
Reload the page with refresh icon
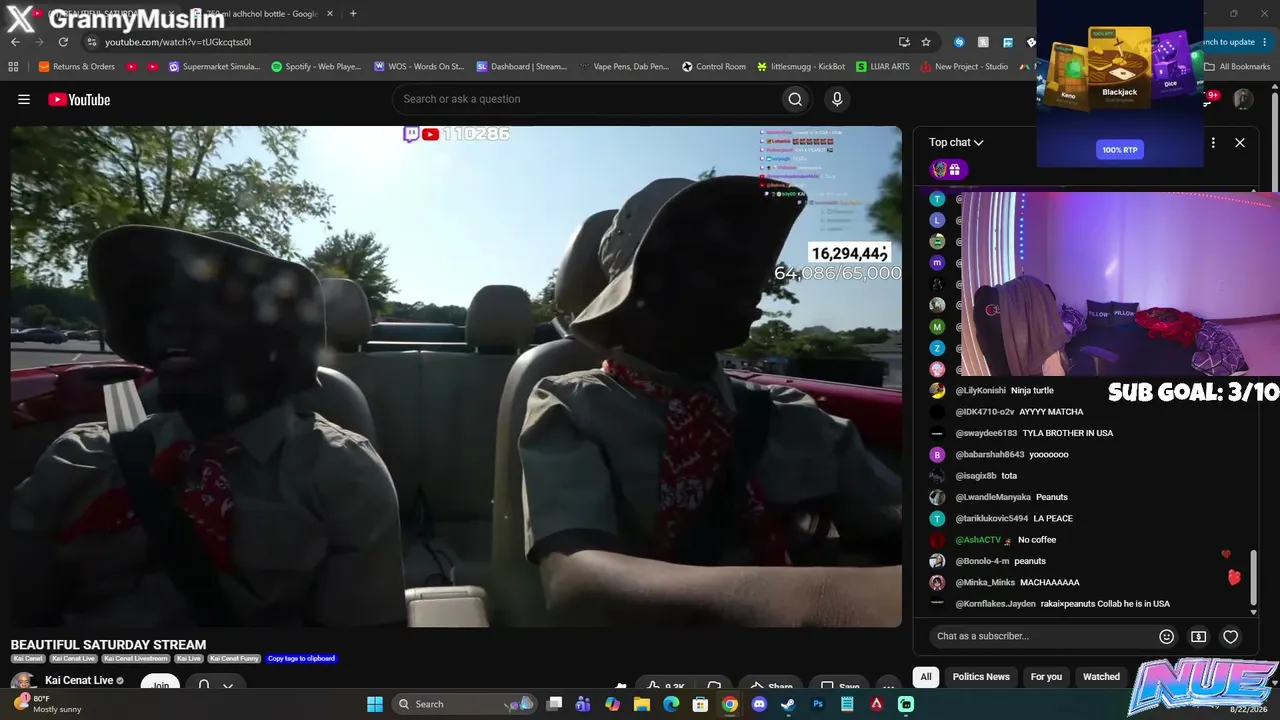click(x=63, y=42)
